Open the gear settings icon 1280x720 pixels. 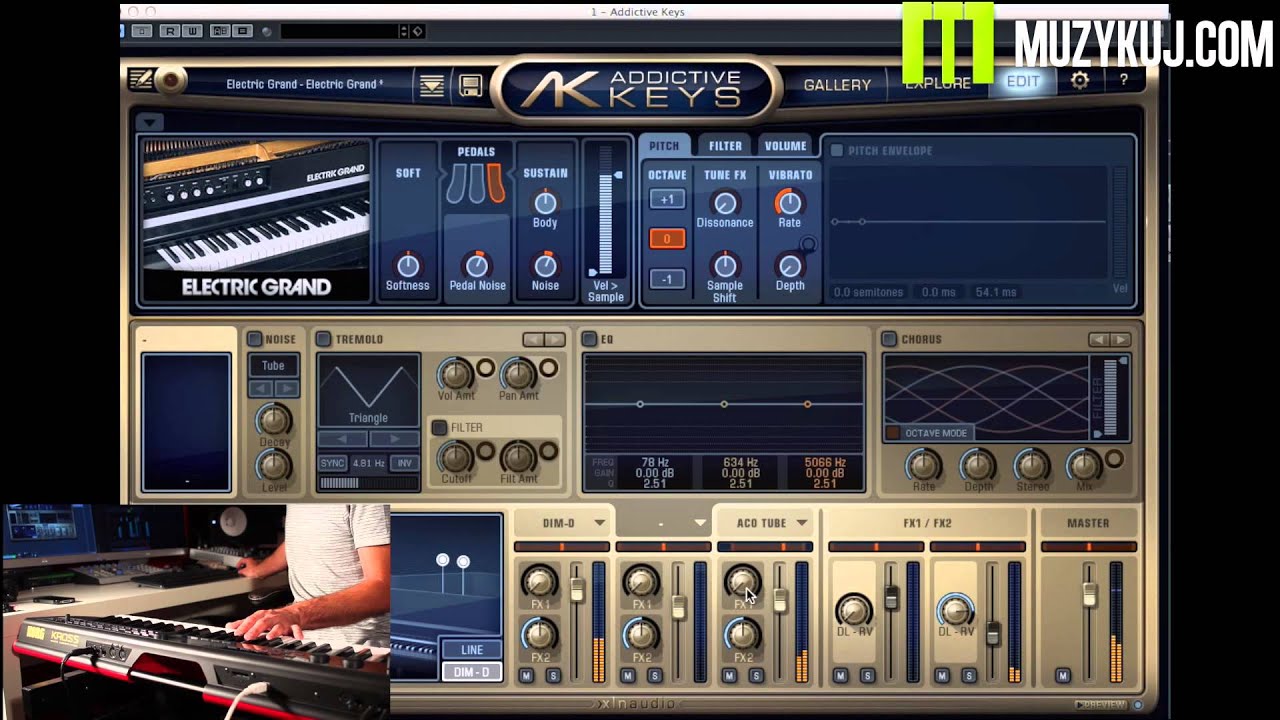1080,81
